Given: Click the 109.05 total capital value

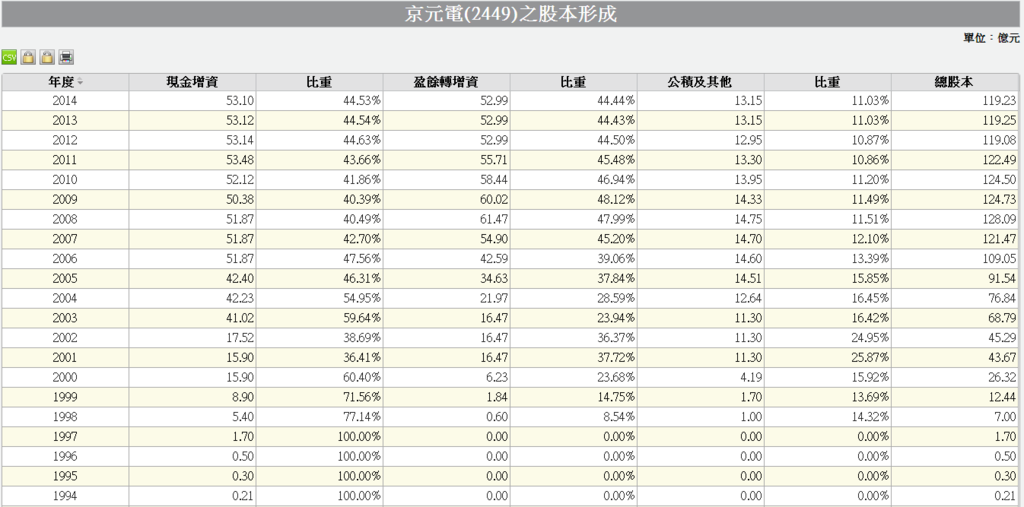Looking at the screenshot, I should (x=999, y=259).
